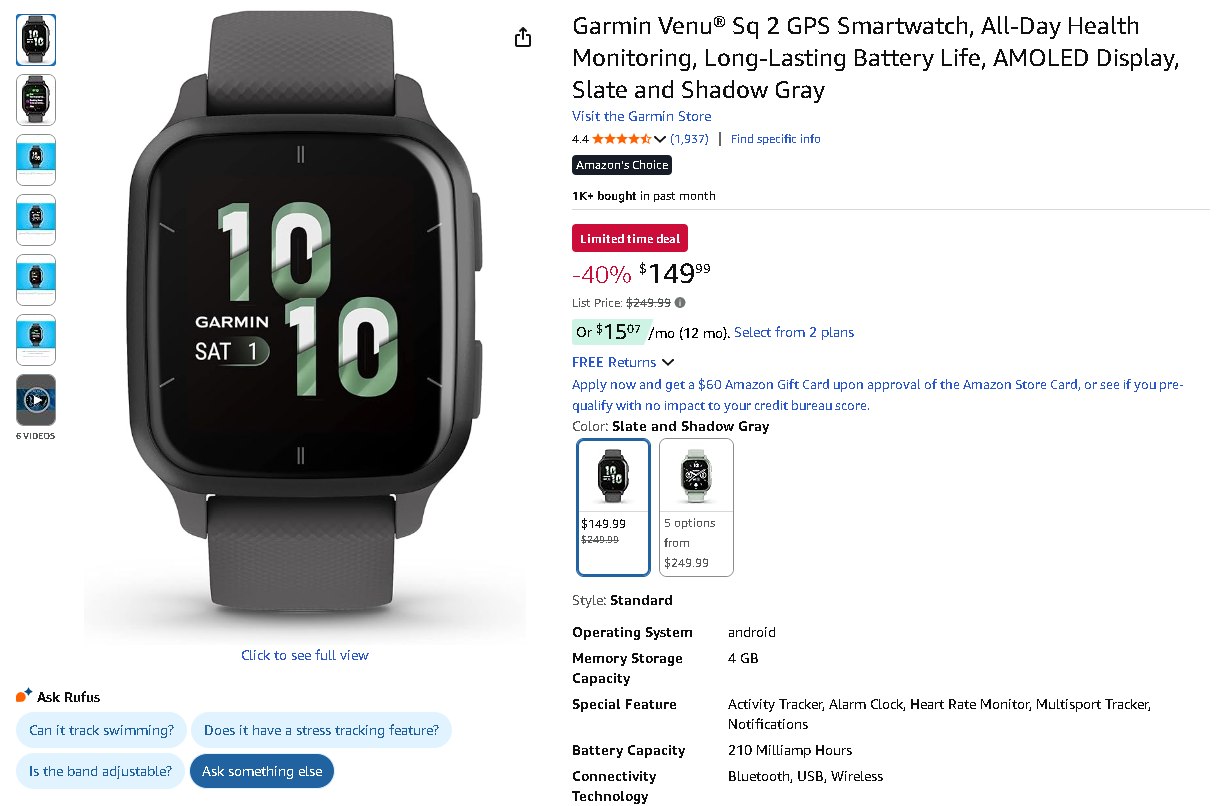Click to see full view of watch
1216x806 pixels.
point(305,655)
